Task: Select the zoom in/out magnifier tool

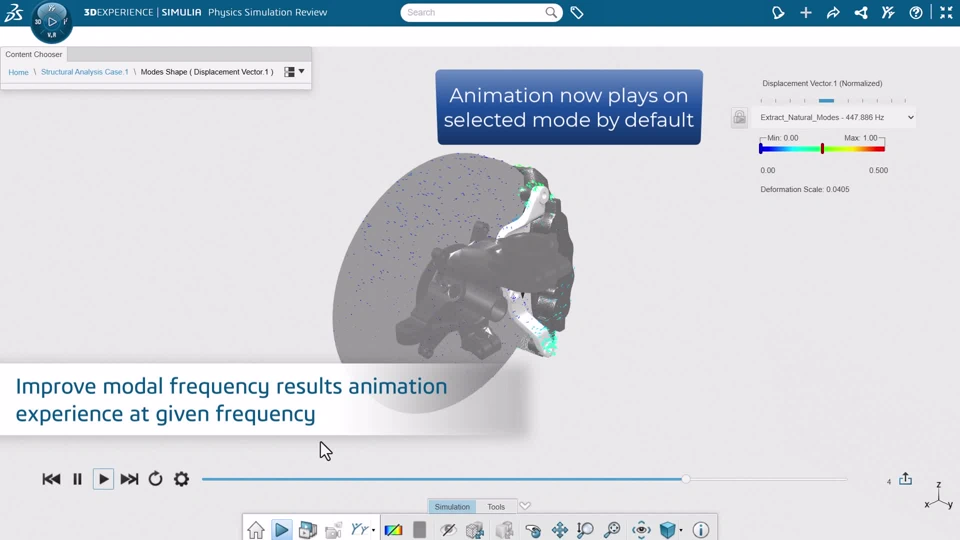Action: 585,530
